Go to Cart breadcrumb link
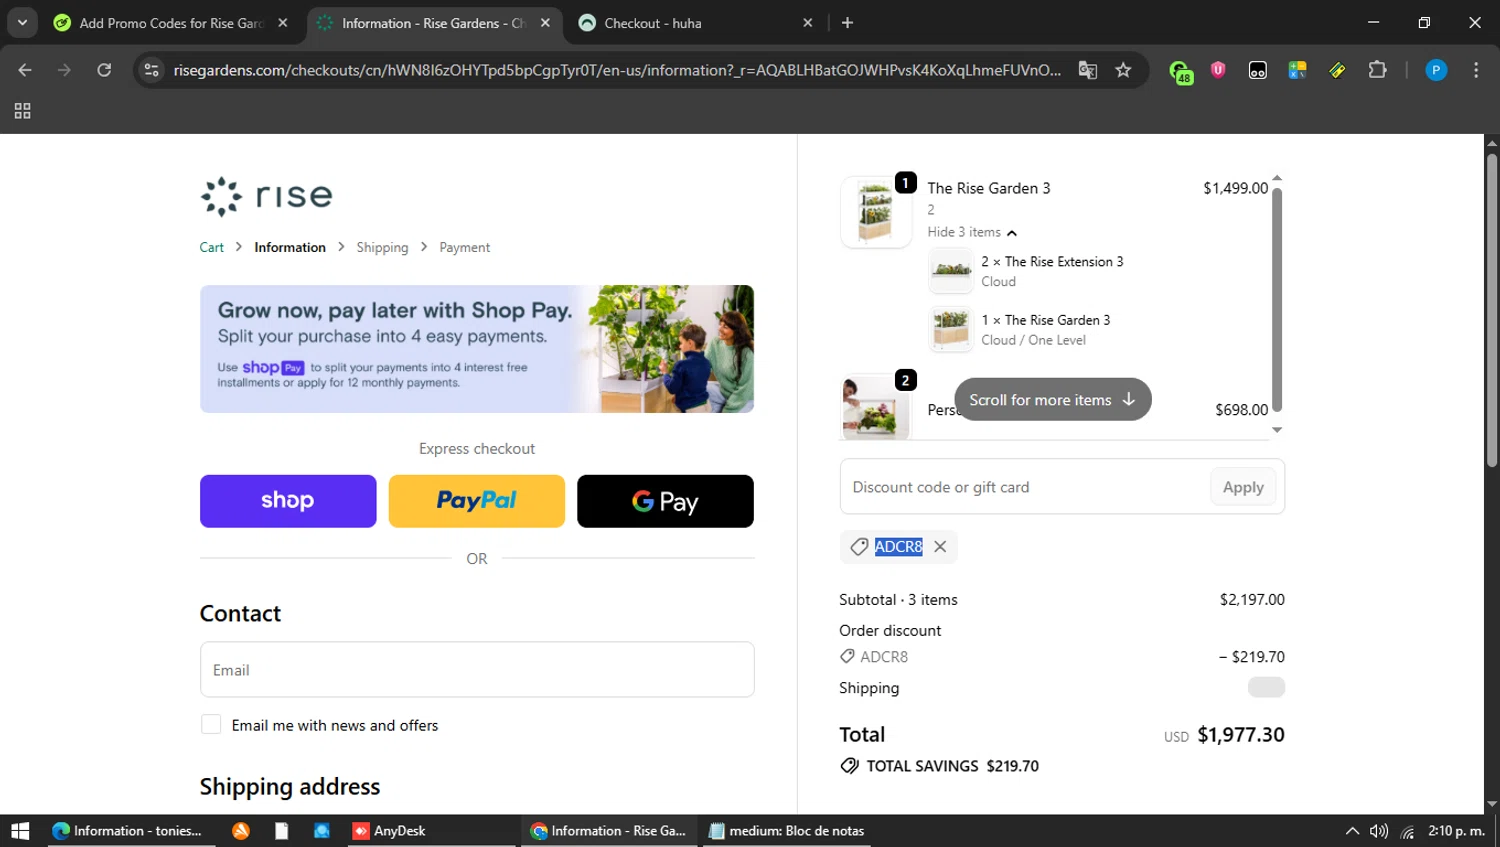The image size is (1500, 847). point(211,247)
